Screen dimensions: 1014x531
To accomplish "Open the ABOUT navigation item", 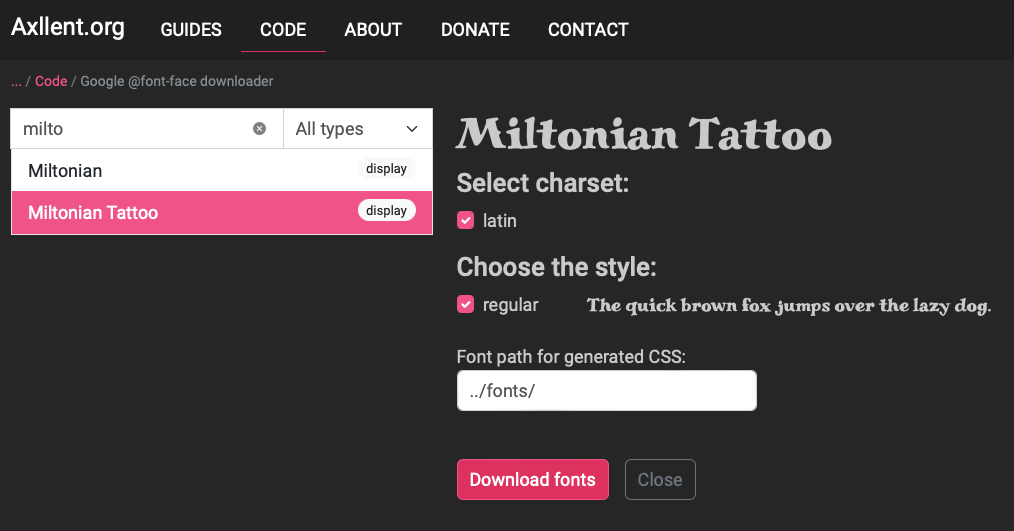I will (373, 30).
